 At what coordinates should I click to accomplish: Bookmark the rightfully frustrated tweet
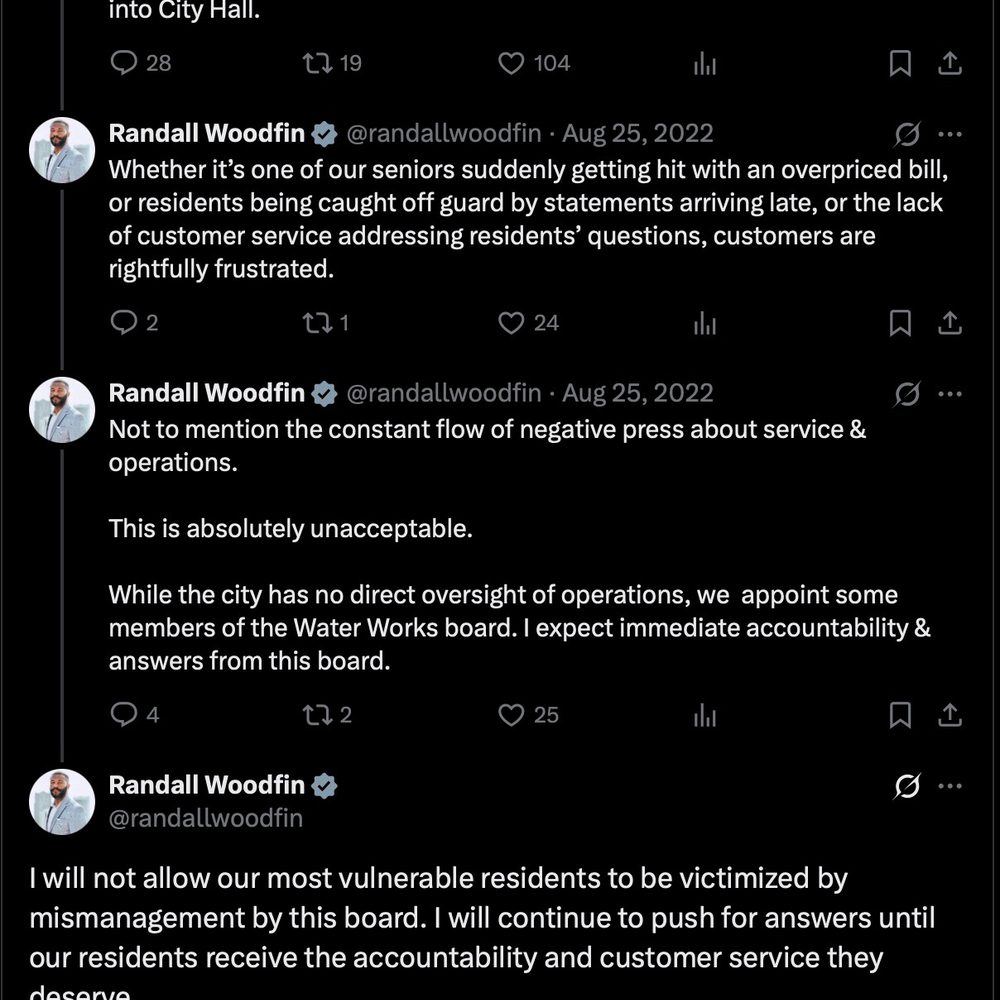[900, 323]
